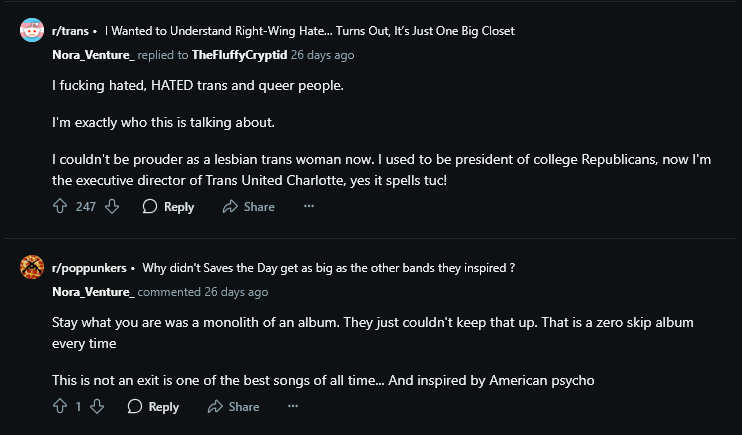Open more options on r/poppunkers comment
The height and width of the screenshot is (435, 742).
293,407
